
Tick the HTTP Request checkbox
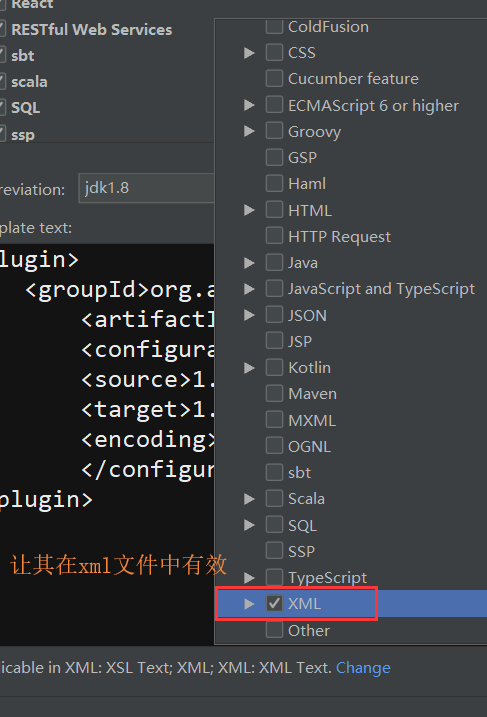(274, 236)
